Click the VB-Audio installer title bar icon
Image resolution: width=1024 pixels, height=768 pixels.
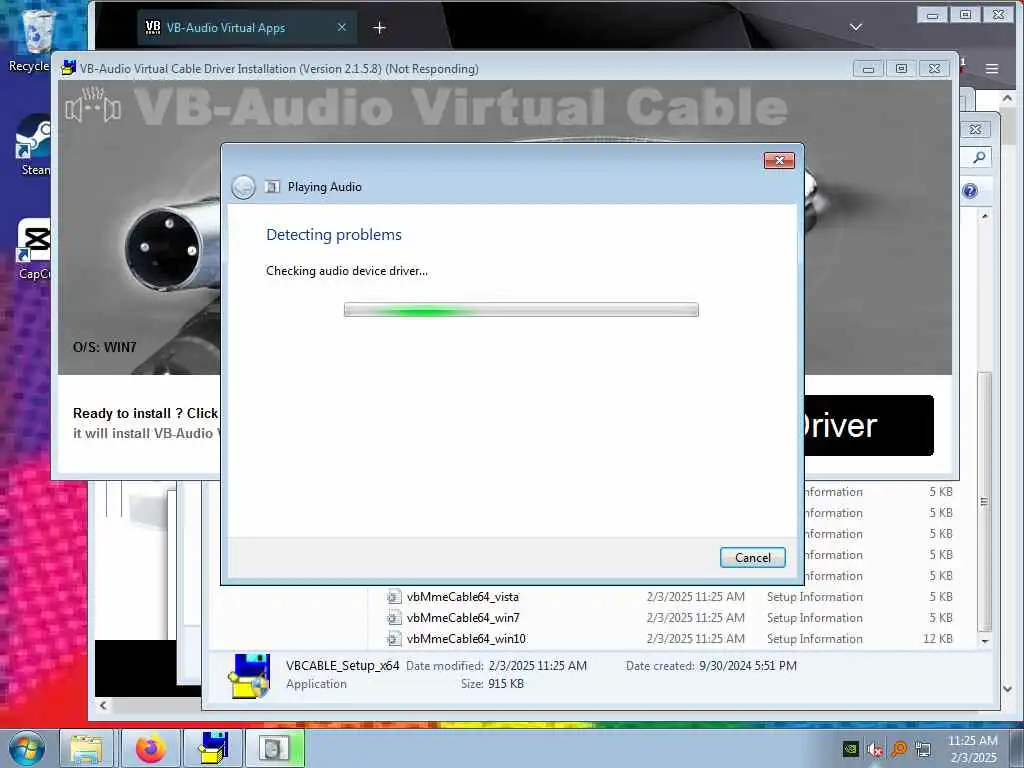click(68, 68)
